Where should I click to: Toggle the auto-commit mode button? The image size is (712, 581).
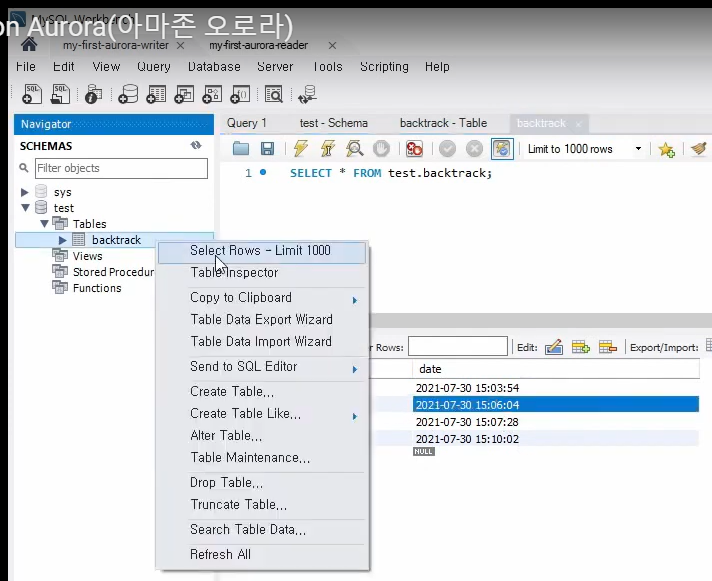point(502,149)
